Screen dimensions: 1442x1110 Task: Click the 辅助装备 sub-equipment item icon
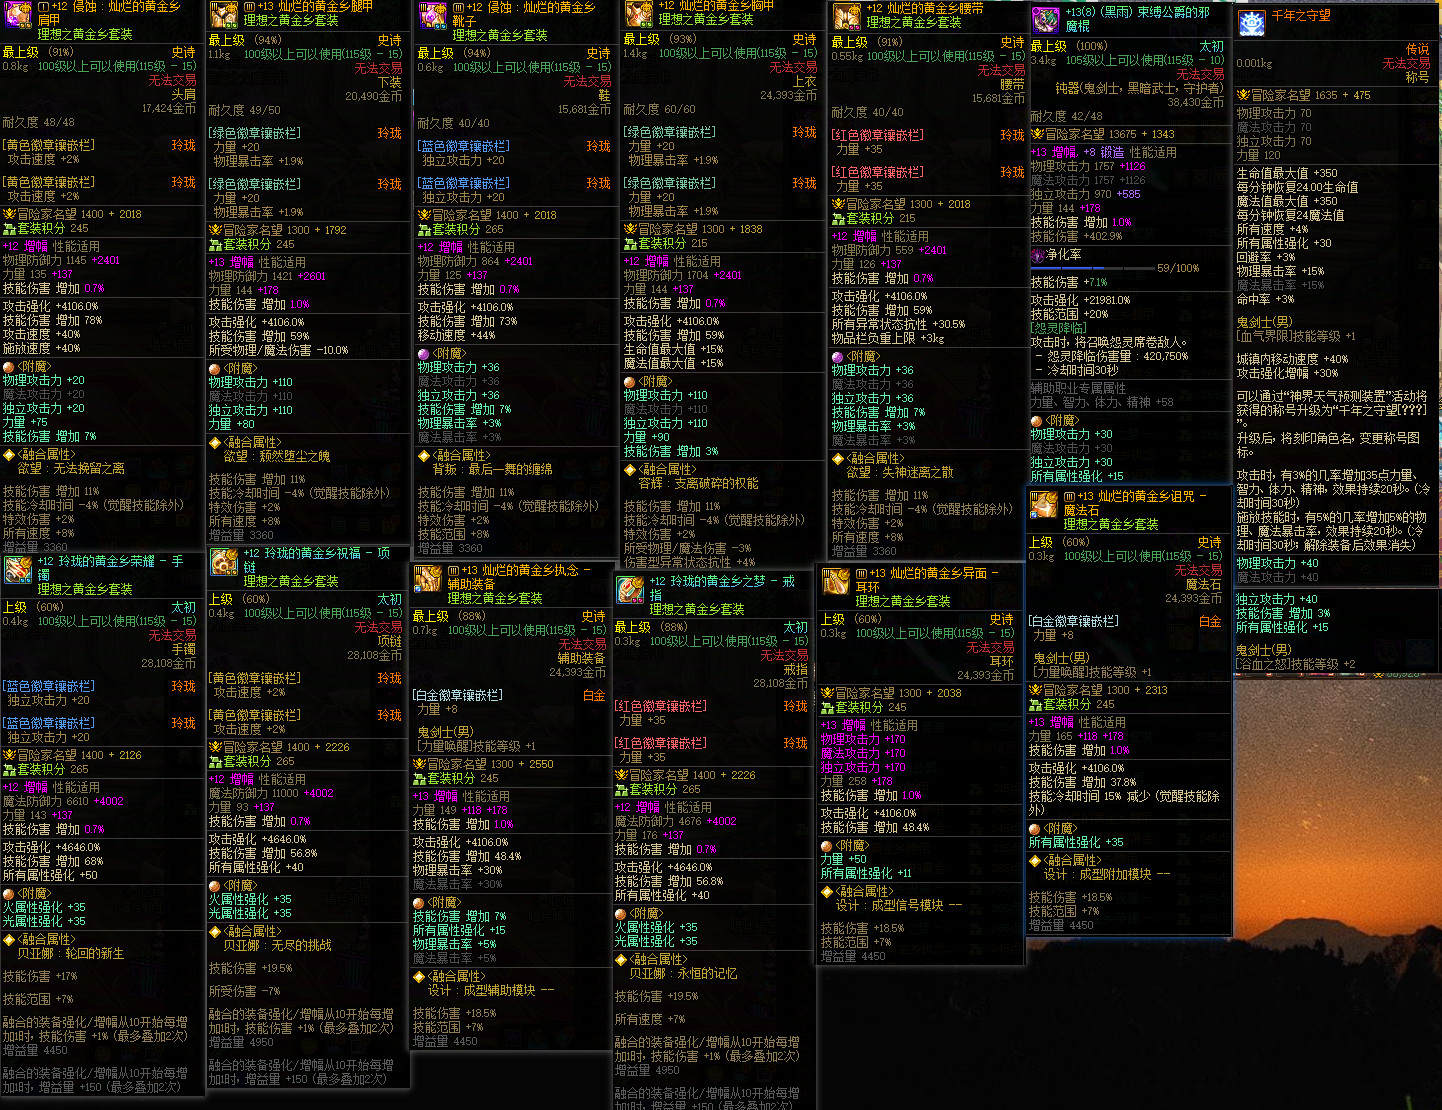(x=428, y=578)
